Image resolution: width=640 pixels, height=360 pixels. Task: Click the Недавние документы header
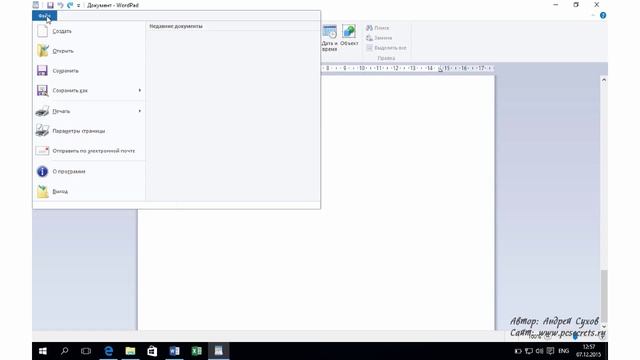click(176, 26)
